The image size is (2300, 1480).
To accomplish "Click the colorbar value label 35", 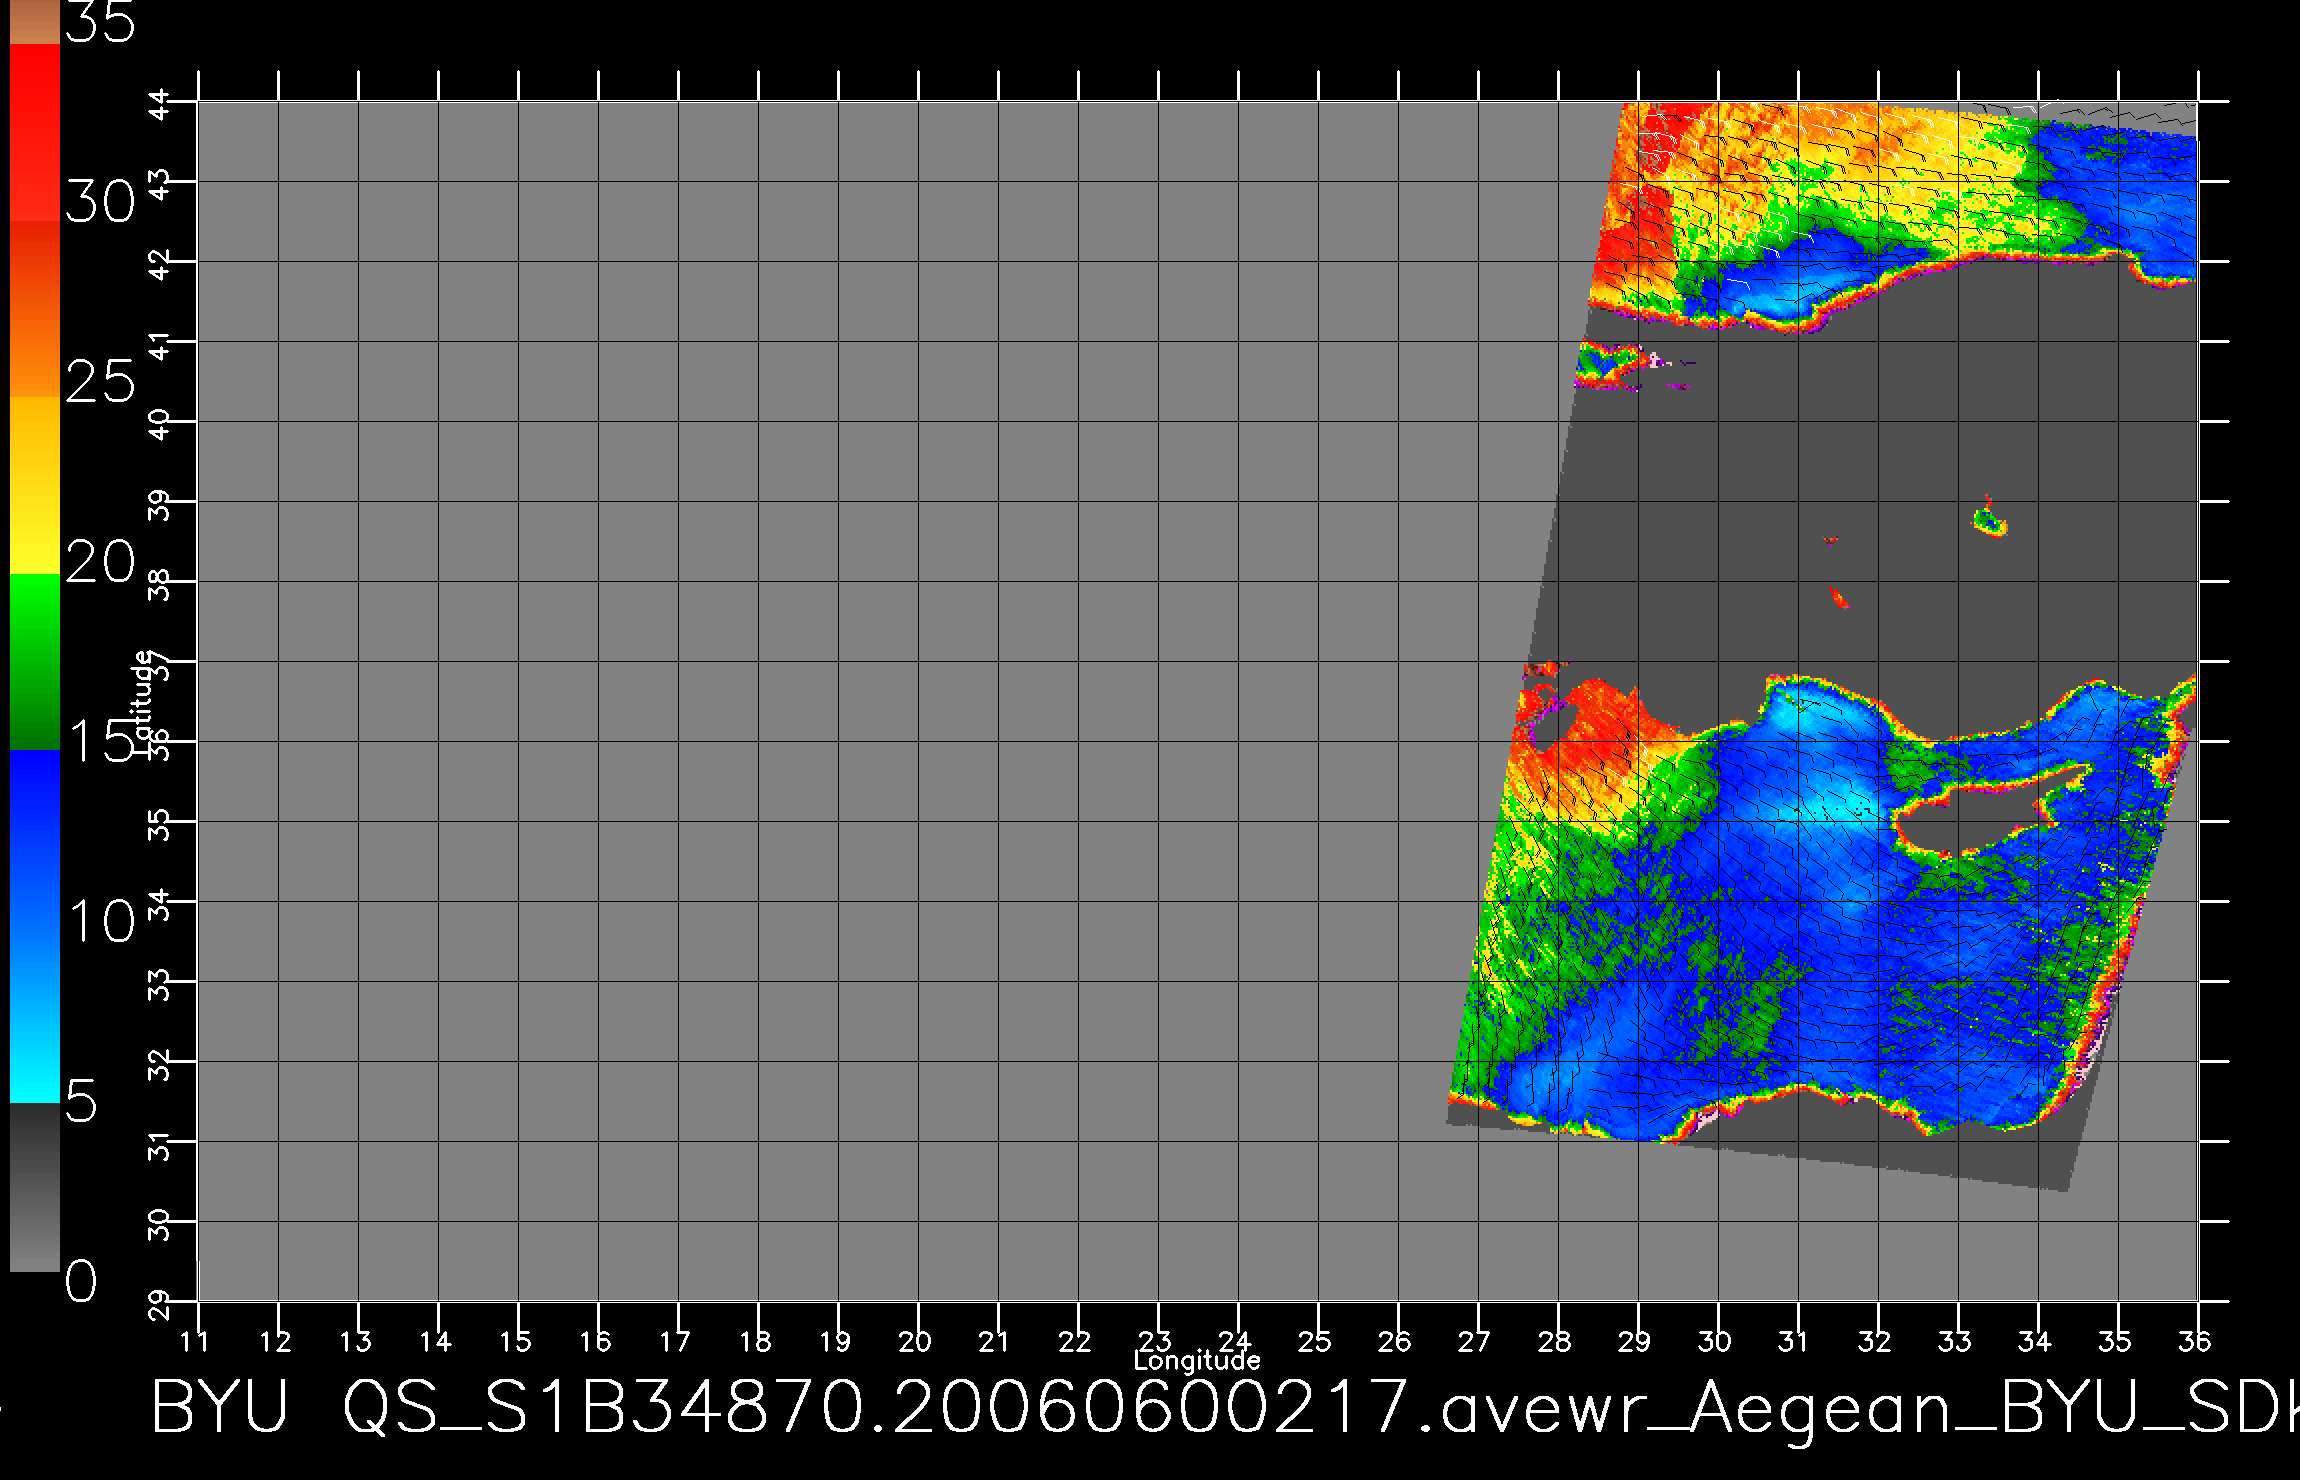I will pos(100,20).
